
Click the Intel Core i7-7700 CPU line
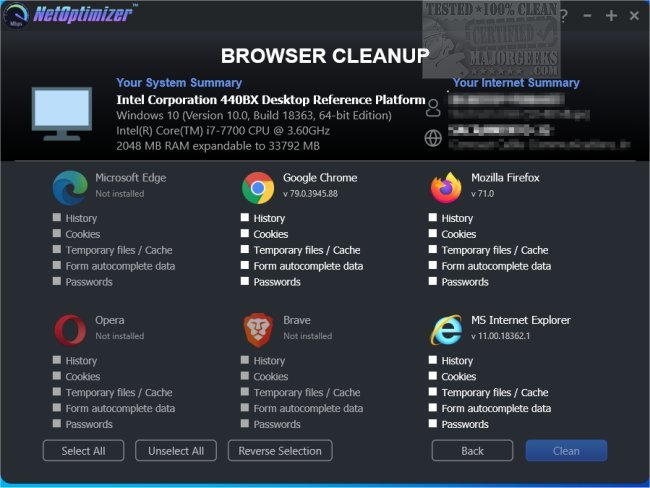223,131
